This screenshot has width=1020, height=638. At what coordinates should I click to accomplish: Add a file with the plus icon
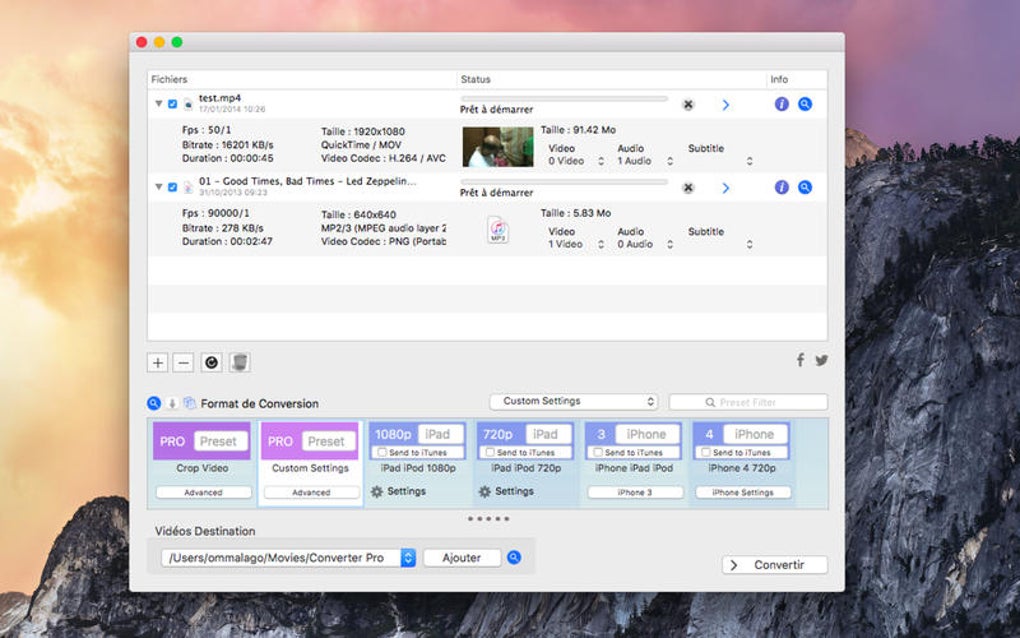(158, 362)
